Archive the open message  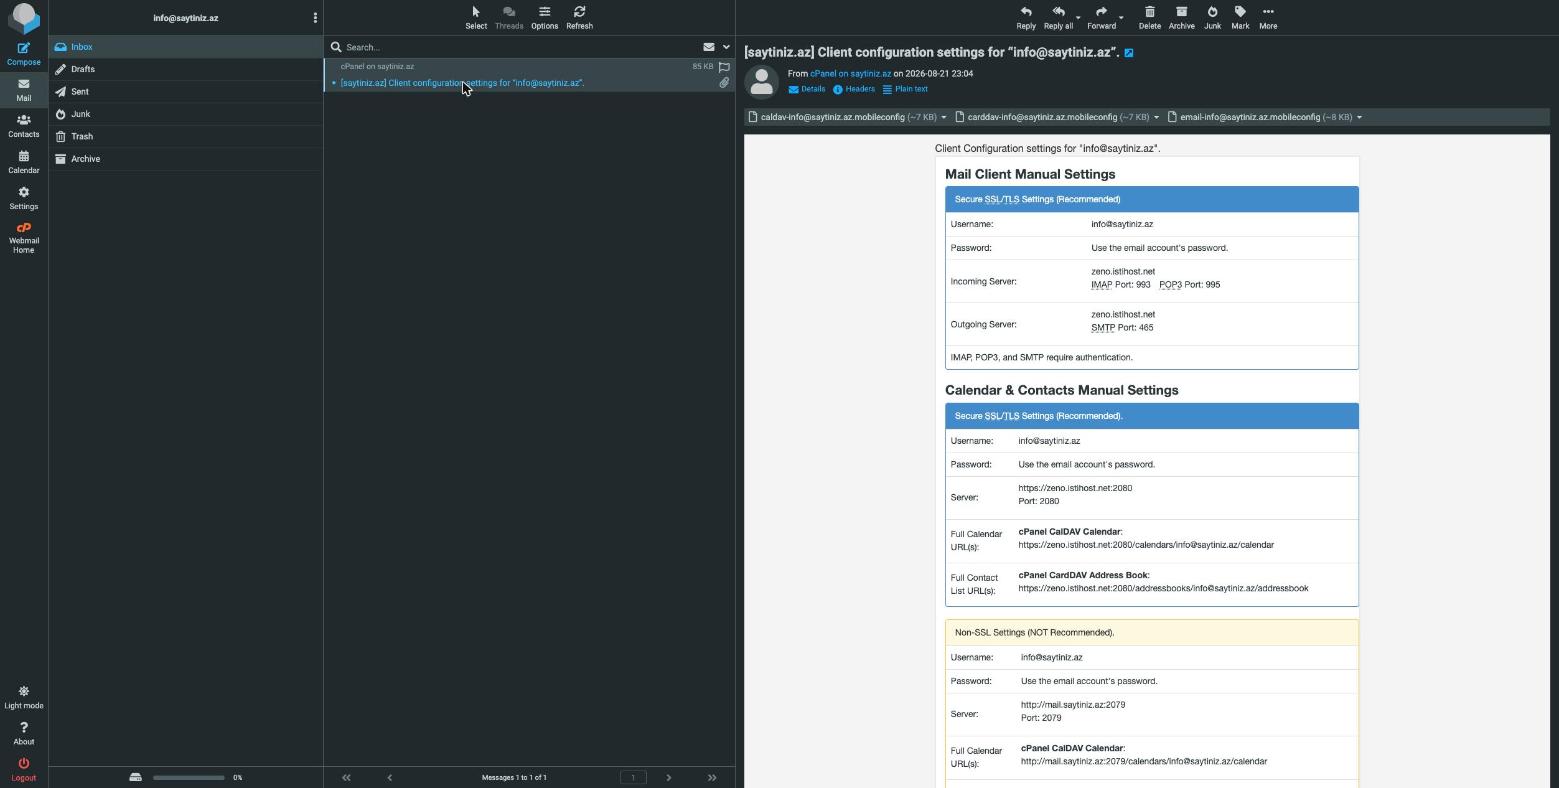tap(1182, 18)
